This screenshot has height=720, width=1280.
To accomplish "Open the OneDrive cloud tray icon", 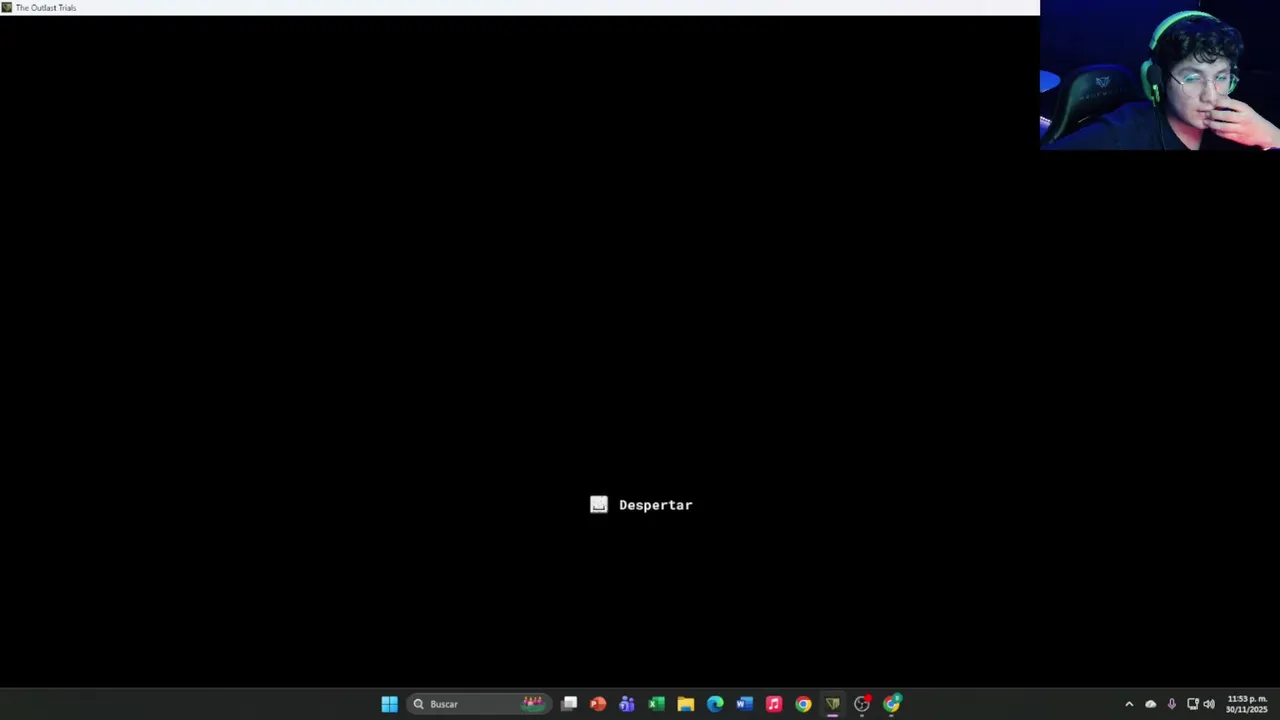I will click(1150, 704).
